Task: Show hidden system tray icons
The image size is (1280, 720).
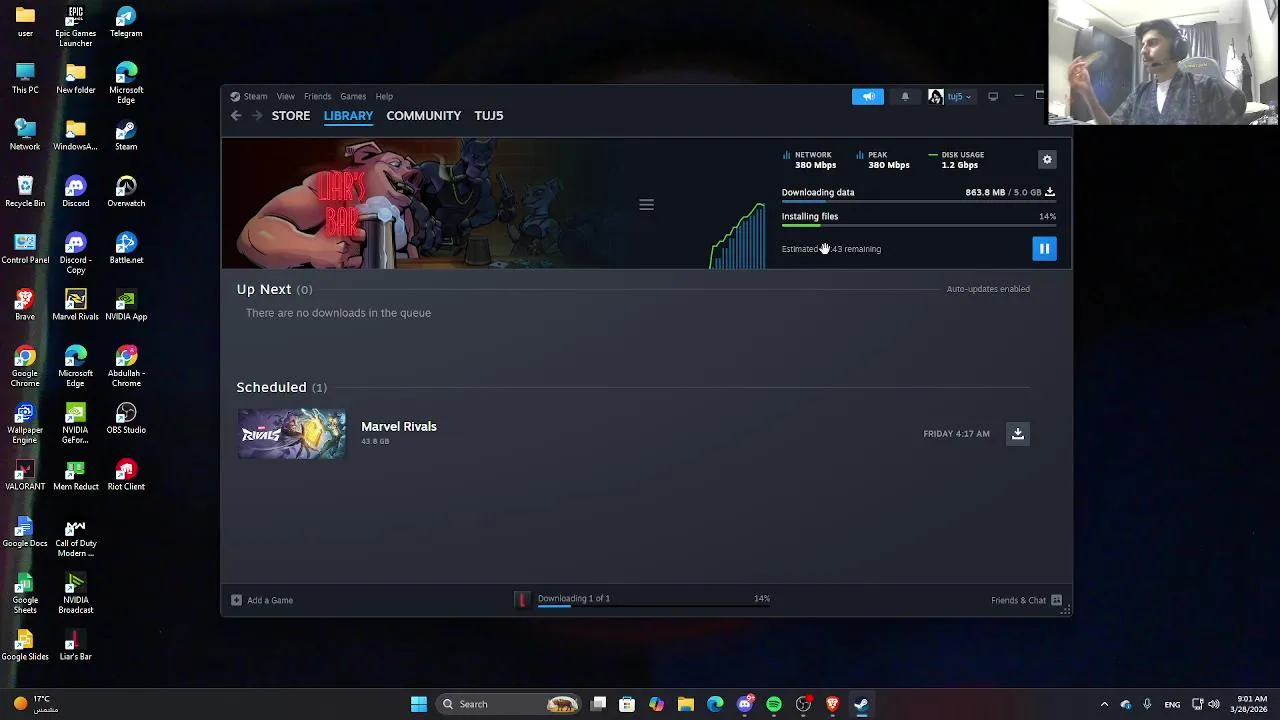Action: (x=1104, y=704)
